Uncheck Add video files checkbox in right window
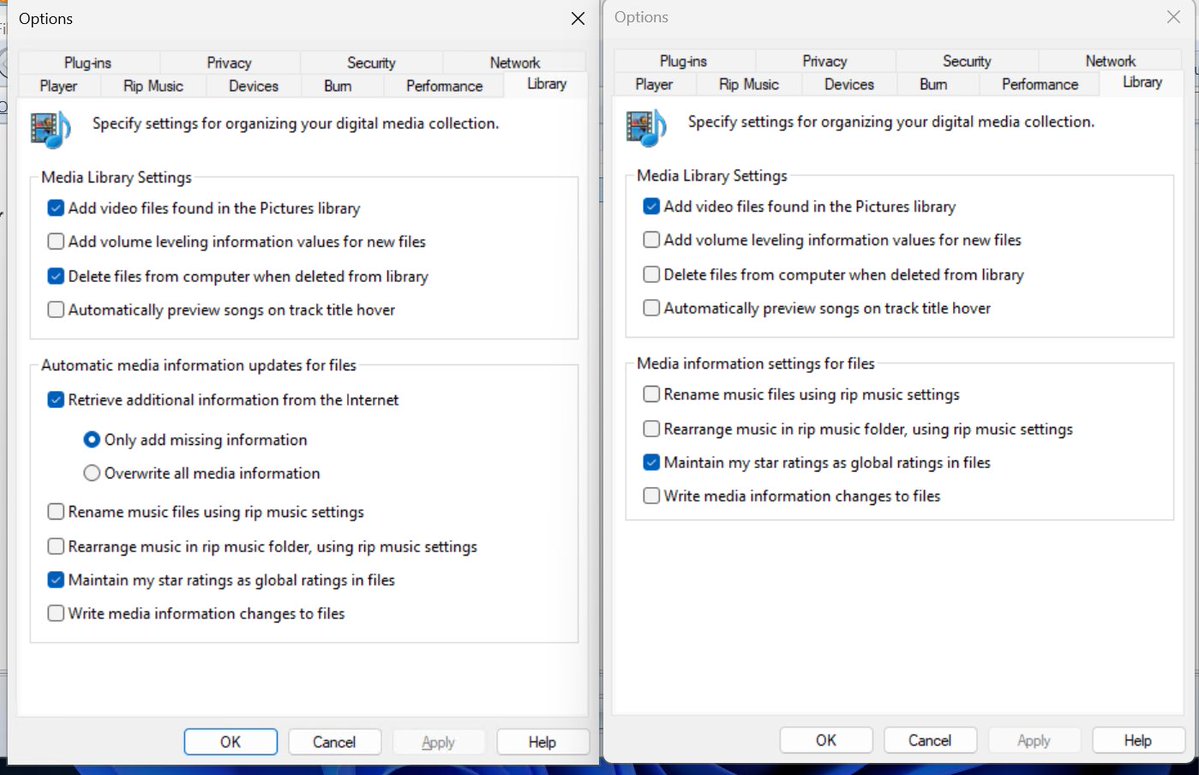The height and width of the screenshot is (775, 1199). click(651, 206)
